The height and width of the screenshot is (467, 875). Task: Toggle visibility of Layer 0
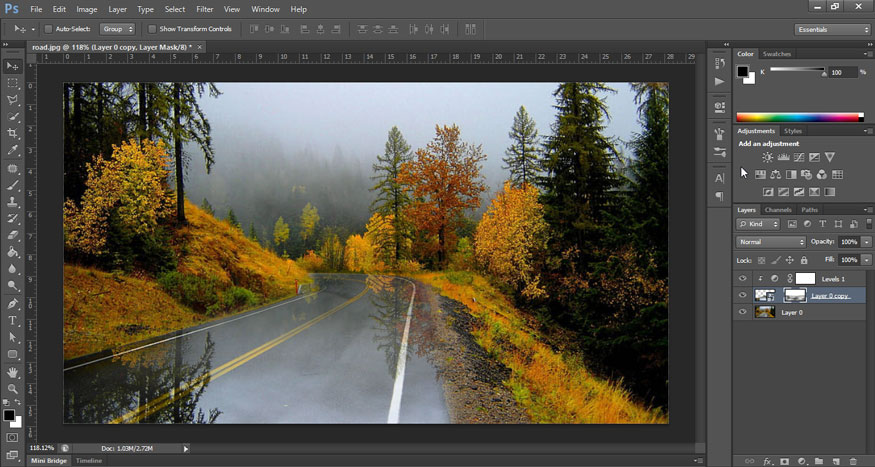point(742,312)
